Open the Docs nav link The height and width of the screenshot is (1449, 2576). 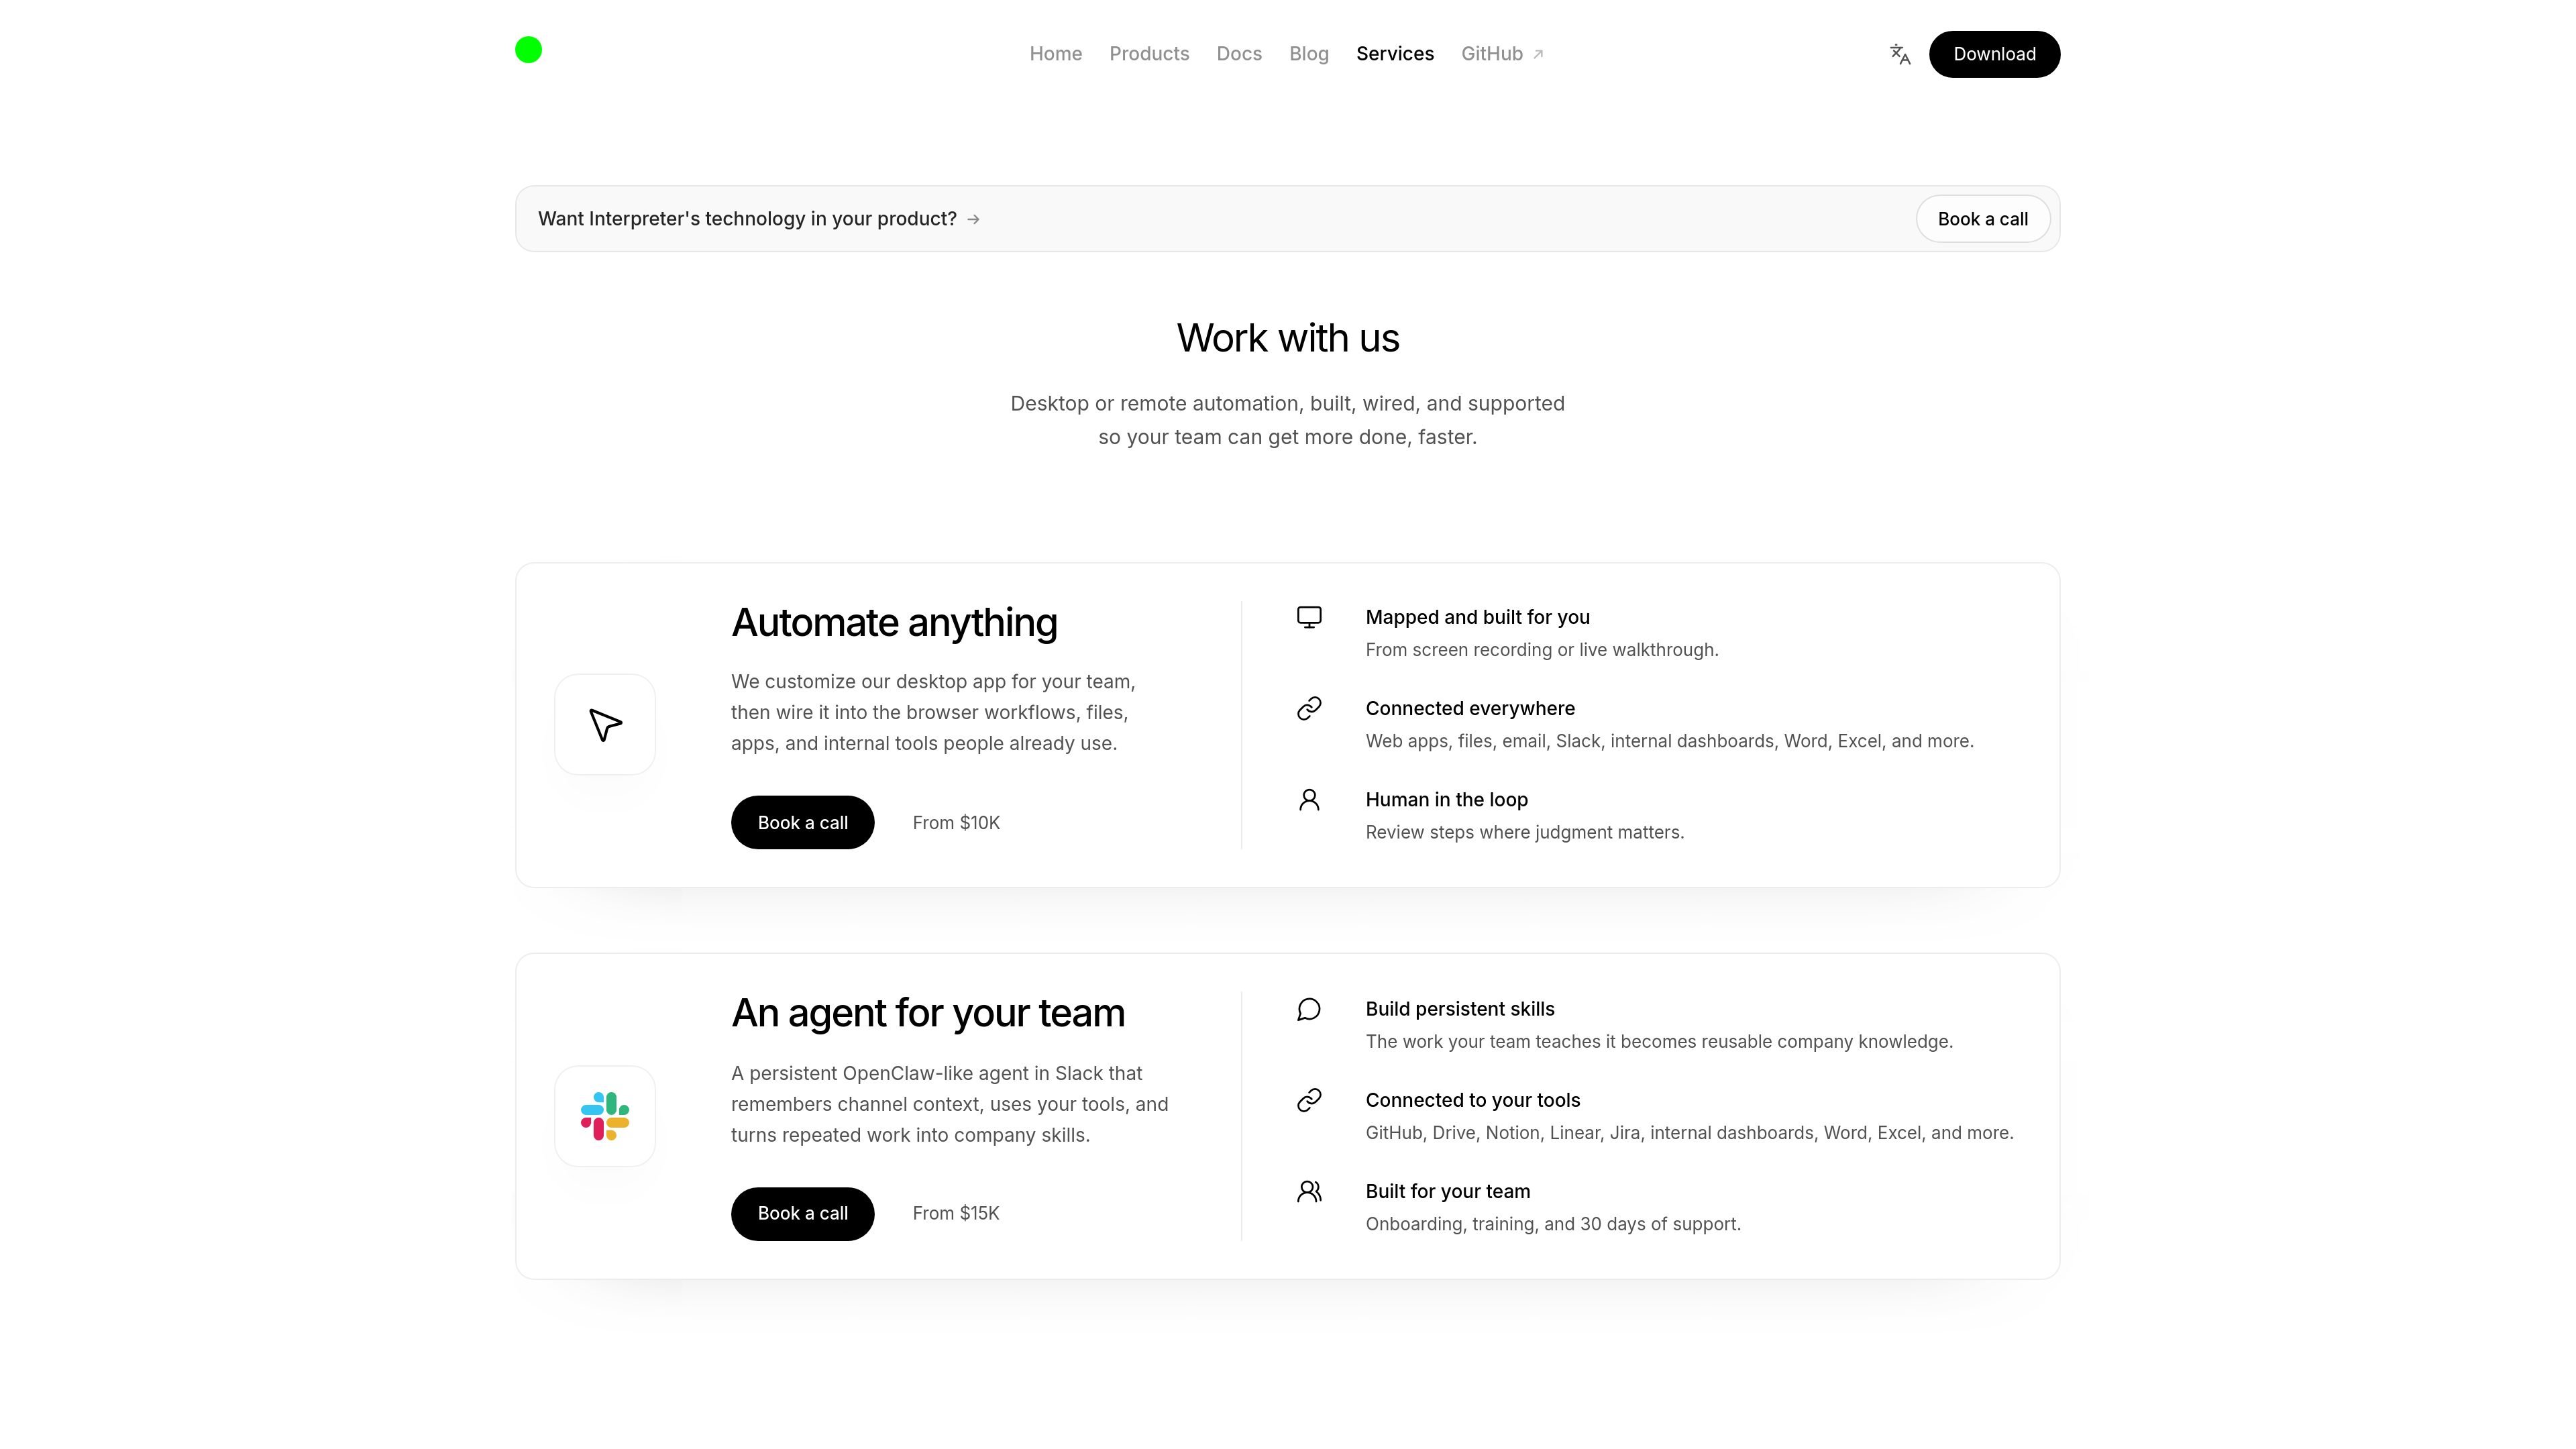(1239, 54)
